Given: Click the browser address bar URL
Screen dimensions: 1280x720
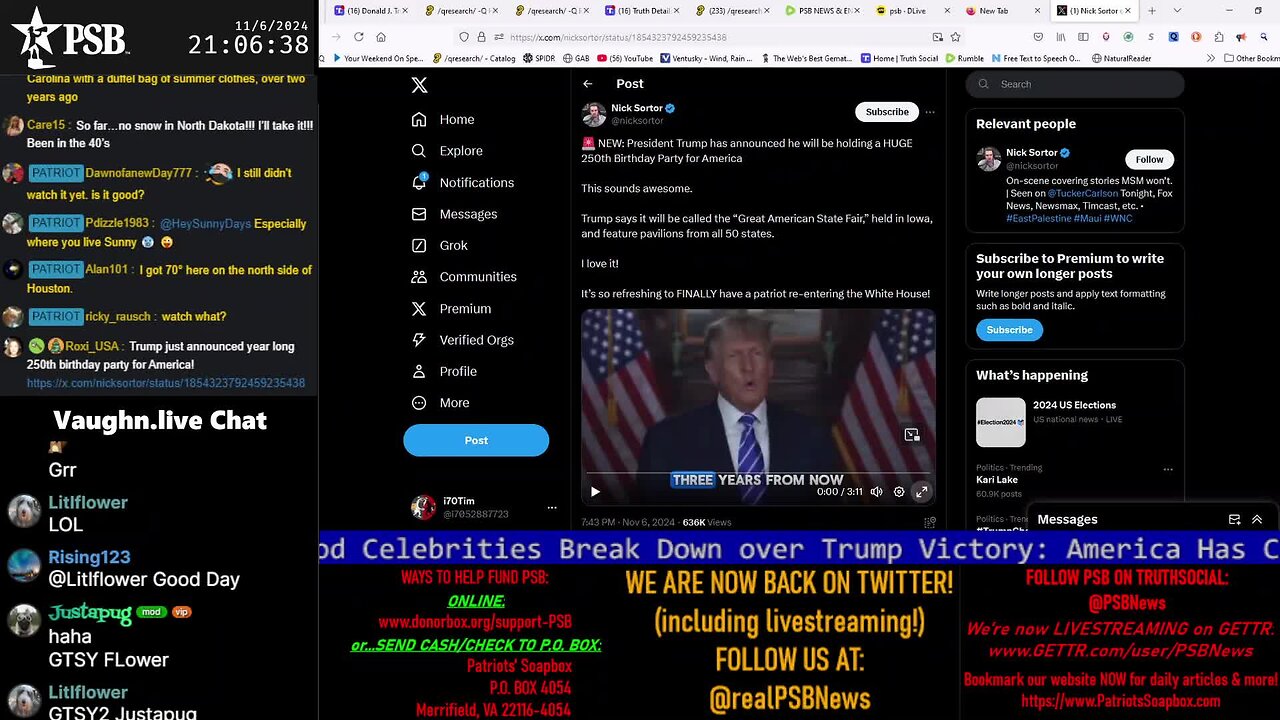Looking at the screenshot, I should point(618,37).
